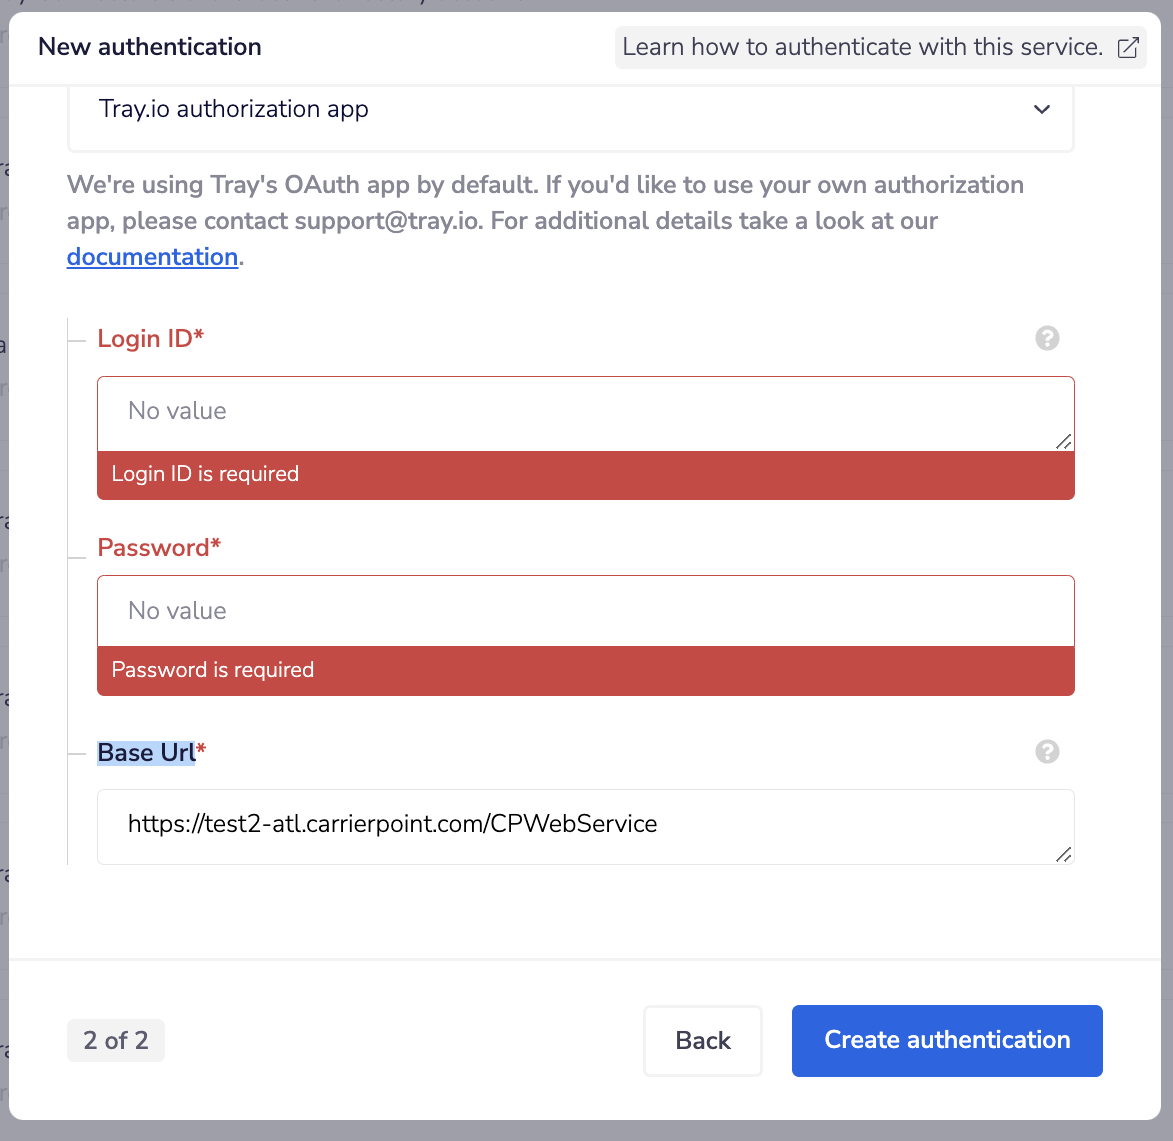Click the Back button
This screenshot has width=1173, height=1141.
[702, 1040]
